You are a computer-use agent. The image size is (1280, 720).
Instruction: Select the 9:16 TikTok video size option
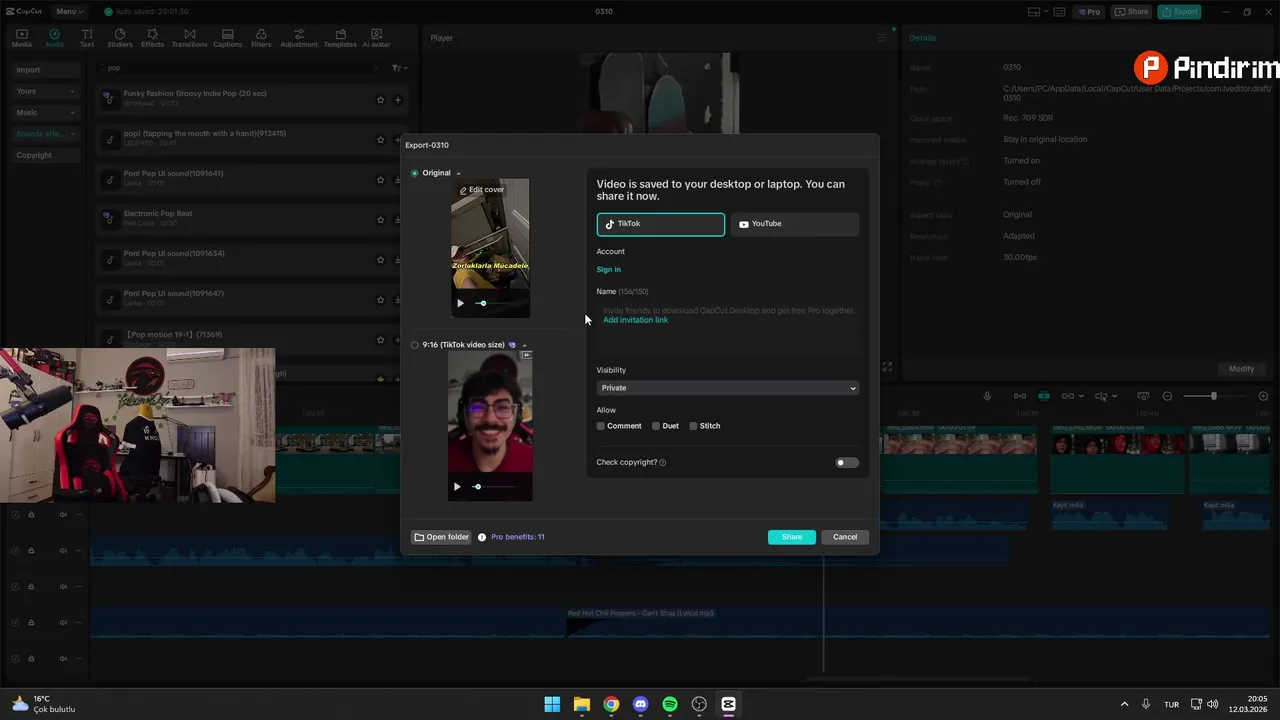415,345
